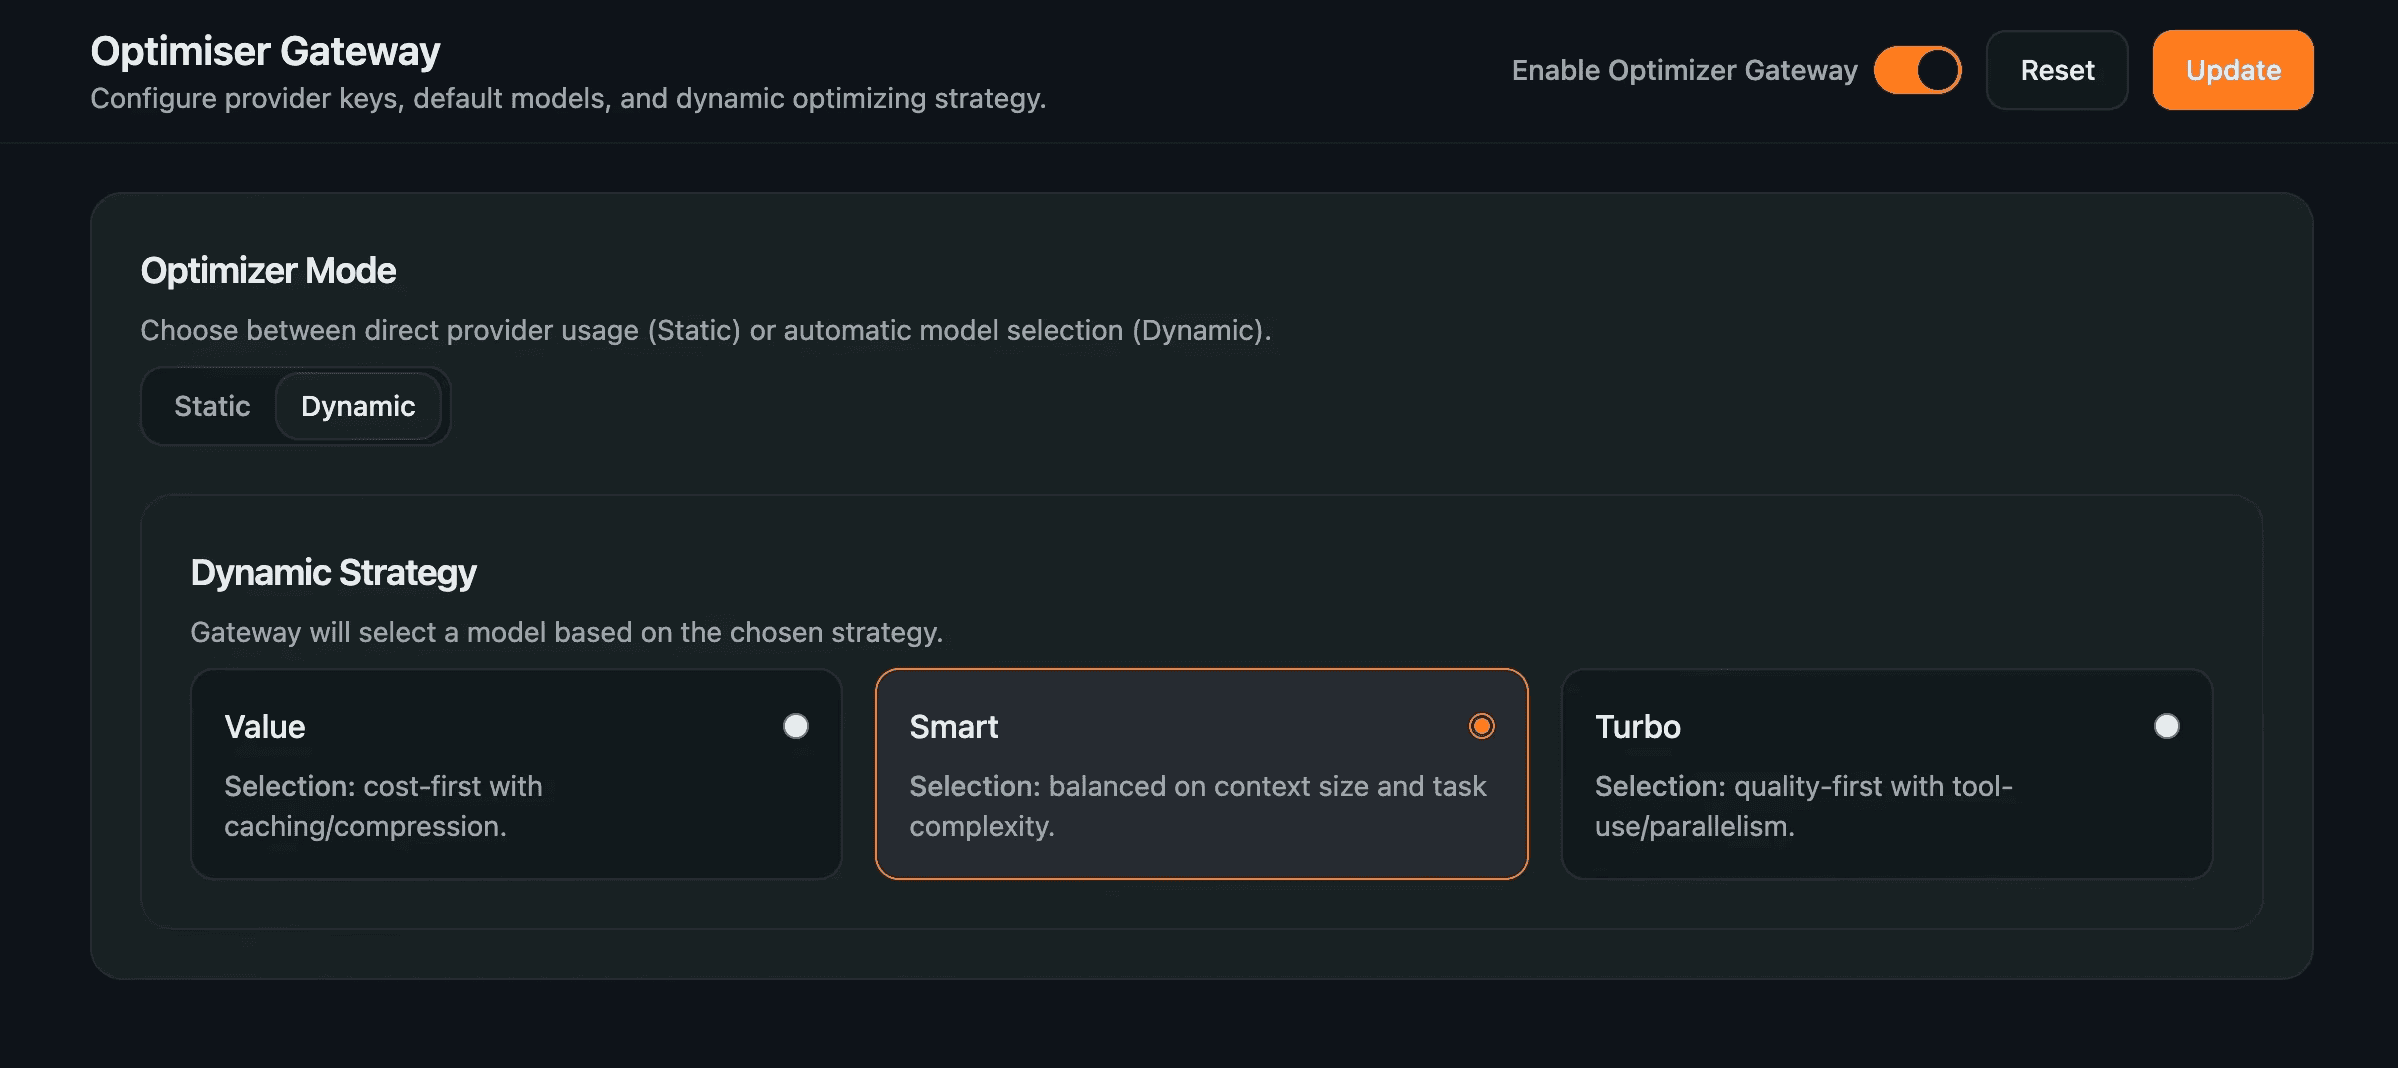Select the Dynamic mode tab

358,406
